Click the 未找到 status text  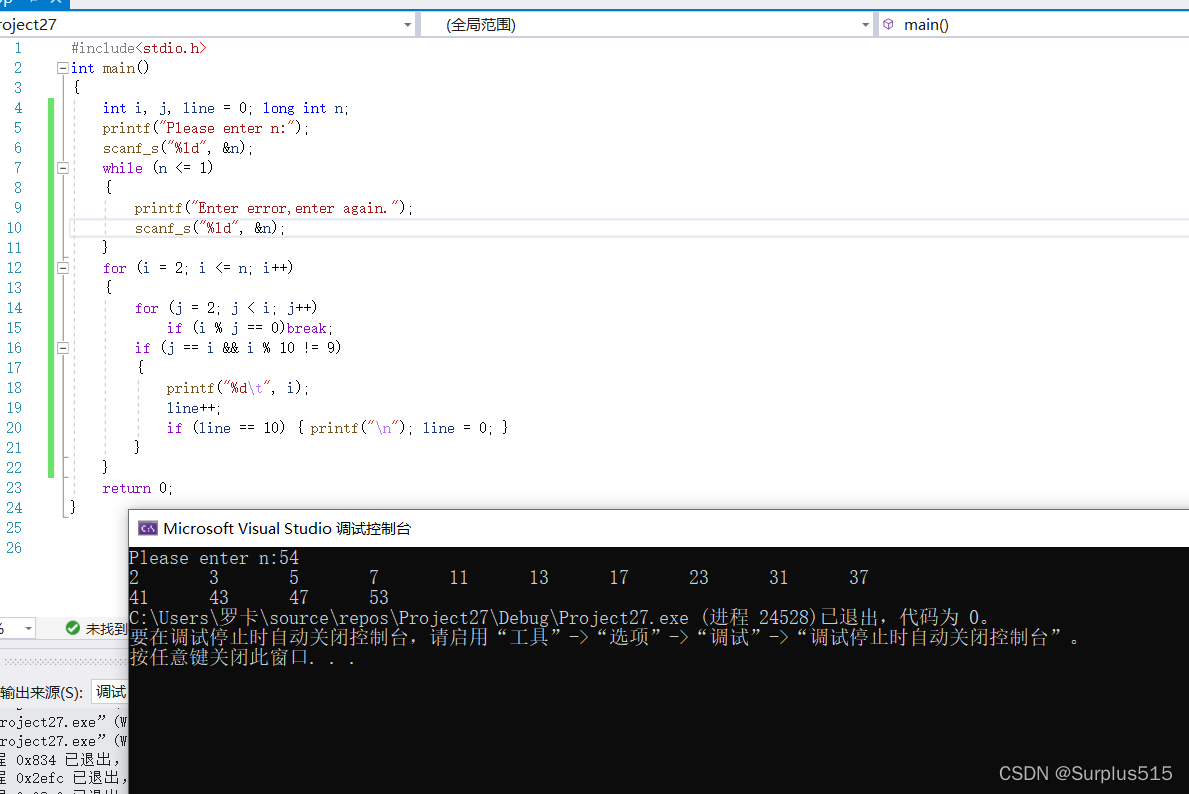(106, 629)
